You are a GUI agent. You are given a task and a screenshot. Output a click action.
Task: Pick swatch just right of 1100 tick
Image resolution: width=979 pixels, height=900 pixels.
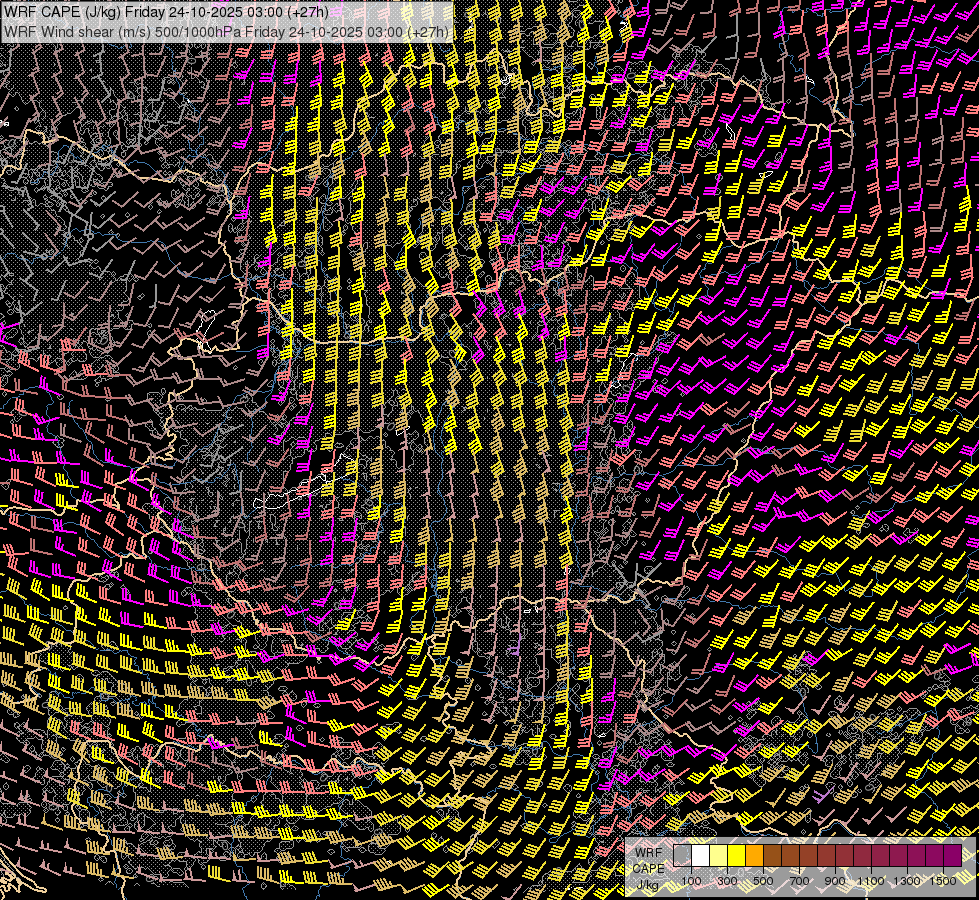click(880, 855)
